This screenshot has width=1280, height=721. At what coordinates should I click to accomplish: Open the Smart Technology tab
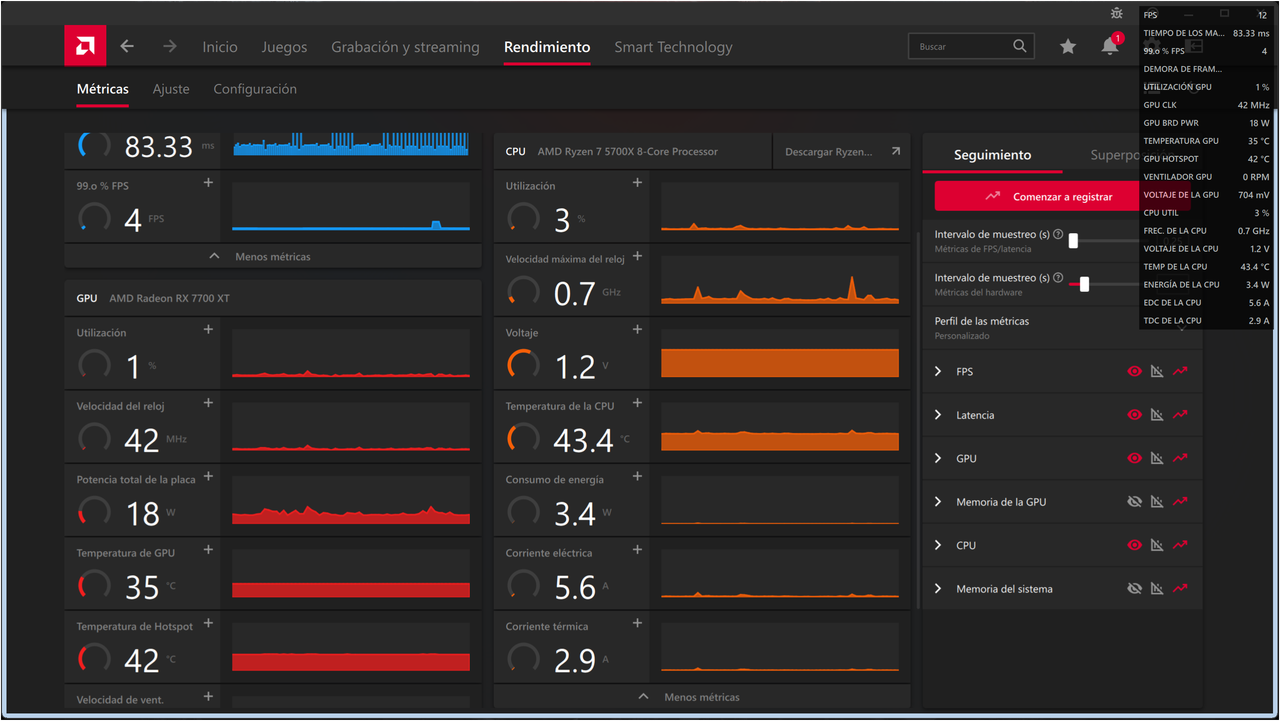tap(673, 47)
